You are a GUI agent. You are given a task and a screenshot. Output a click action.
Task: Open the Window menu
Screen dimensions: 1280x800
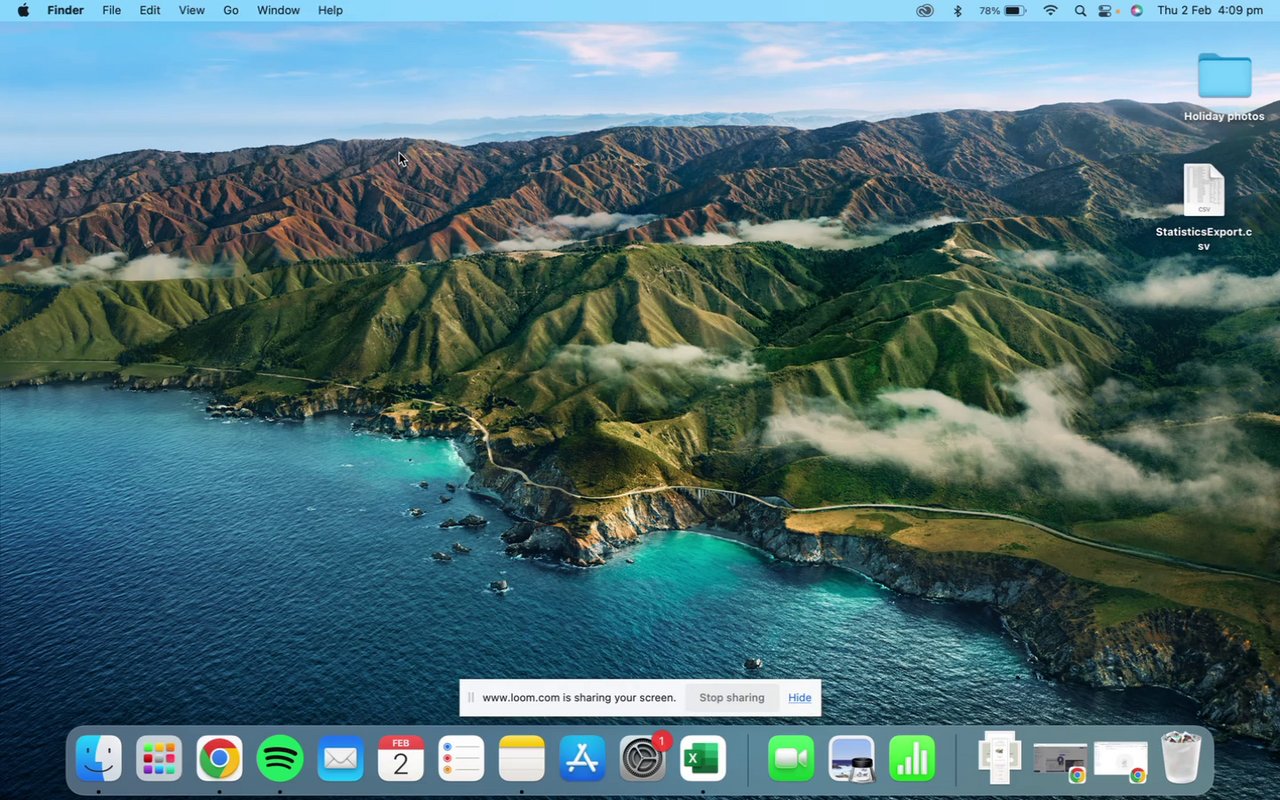pos(278,10)
